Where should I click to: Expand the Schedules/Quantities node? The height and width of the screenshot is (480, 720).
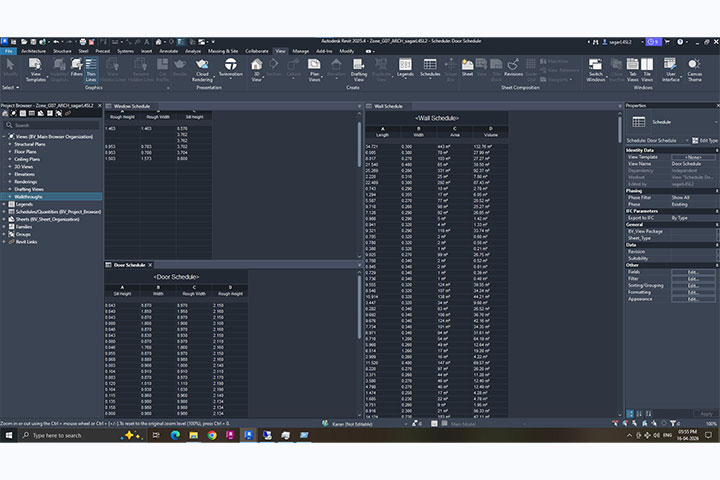click(4, 212)
